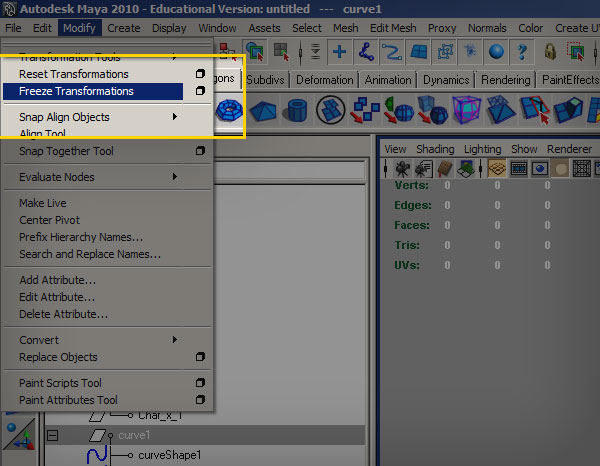Open viewport View menu
This screenshot has width=600, height=466.
[395, 149]
